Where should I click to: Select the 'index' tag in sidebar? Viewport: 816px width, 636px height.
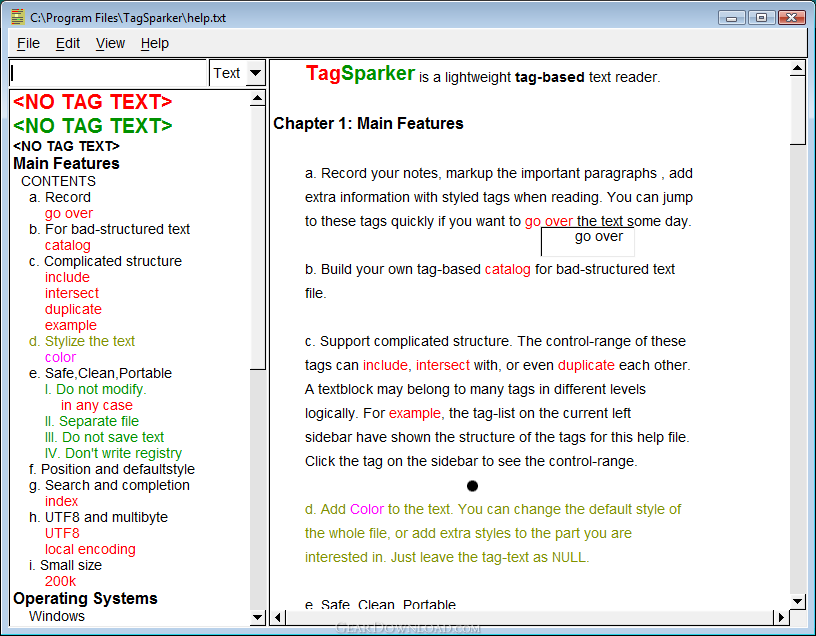click(x=61, y=501)
